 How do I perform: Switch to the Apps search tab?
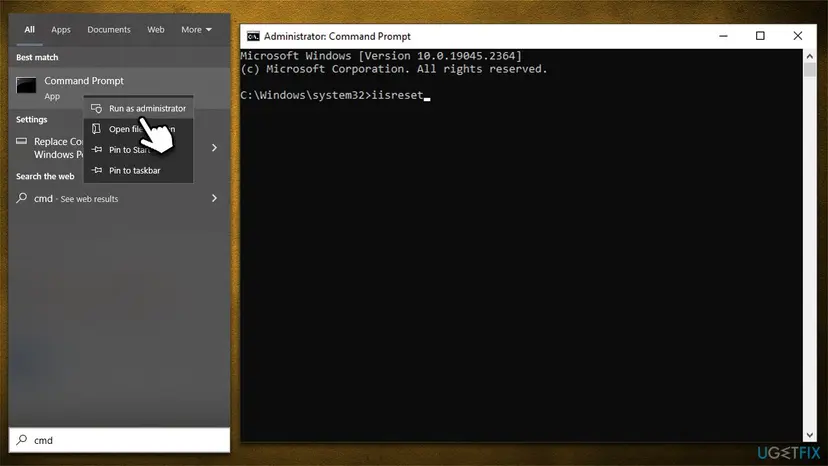click(61, 30)
